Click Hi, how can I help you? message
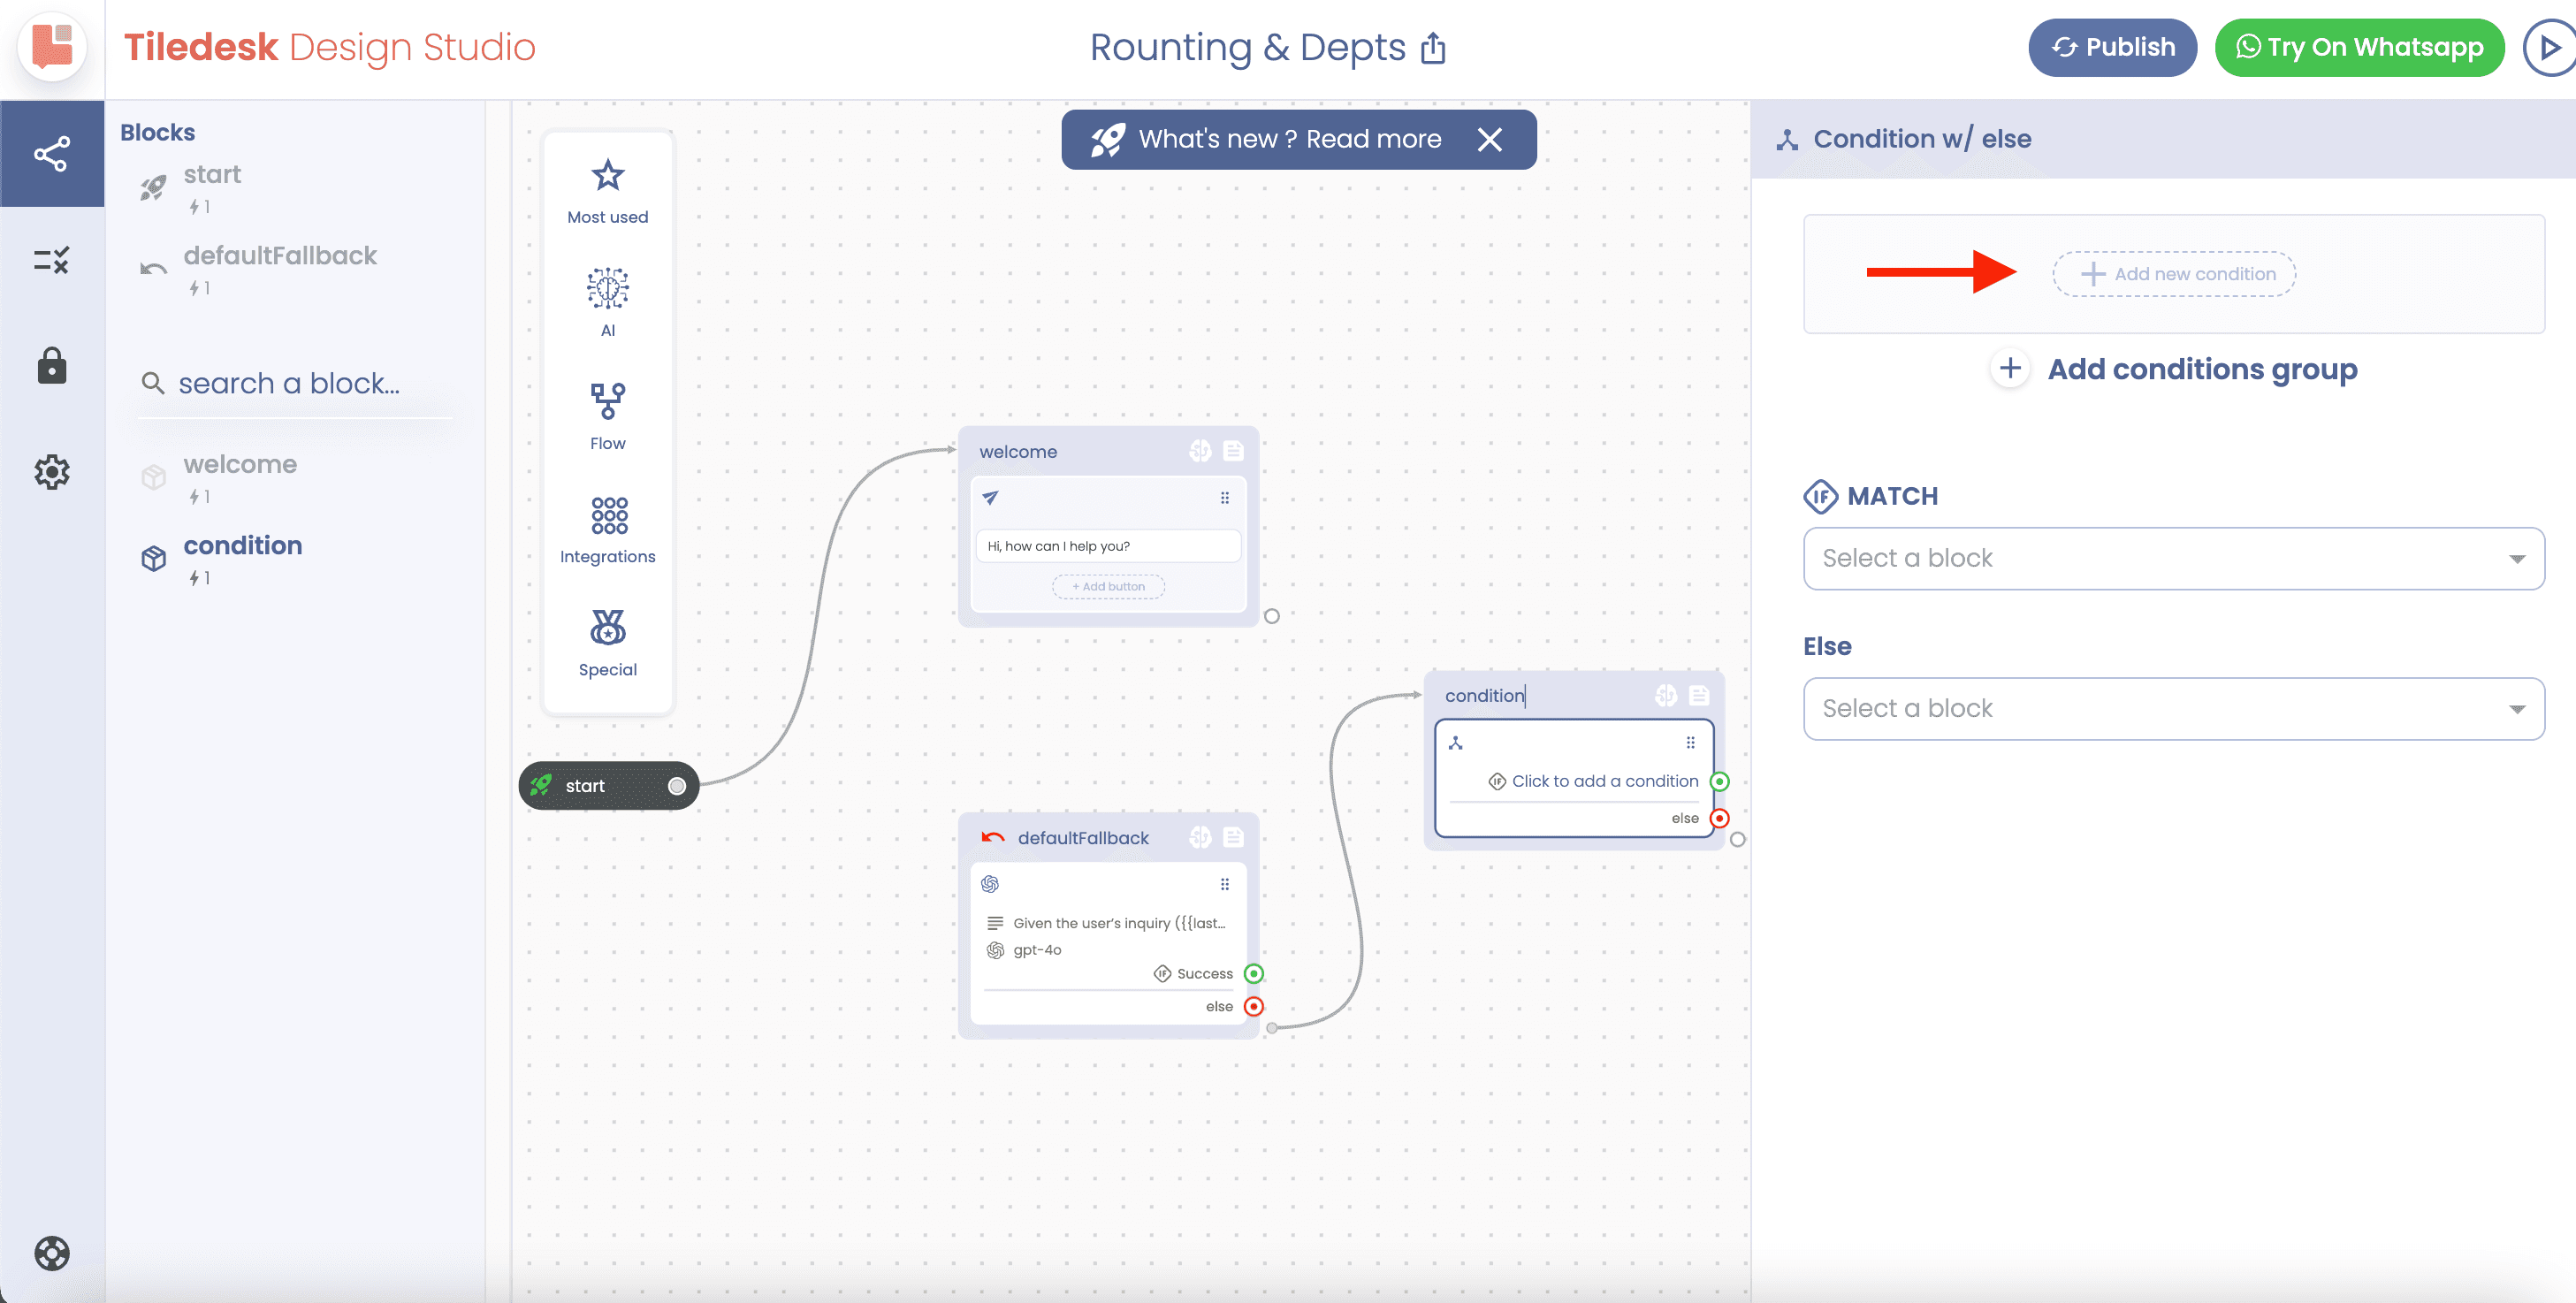2576x1303 pixels. coord(1108,546)
